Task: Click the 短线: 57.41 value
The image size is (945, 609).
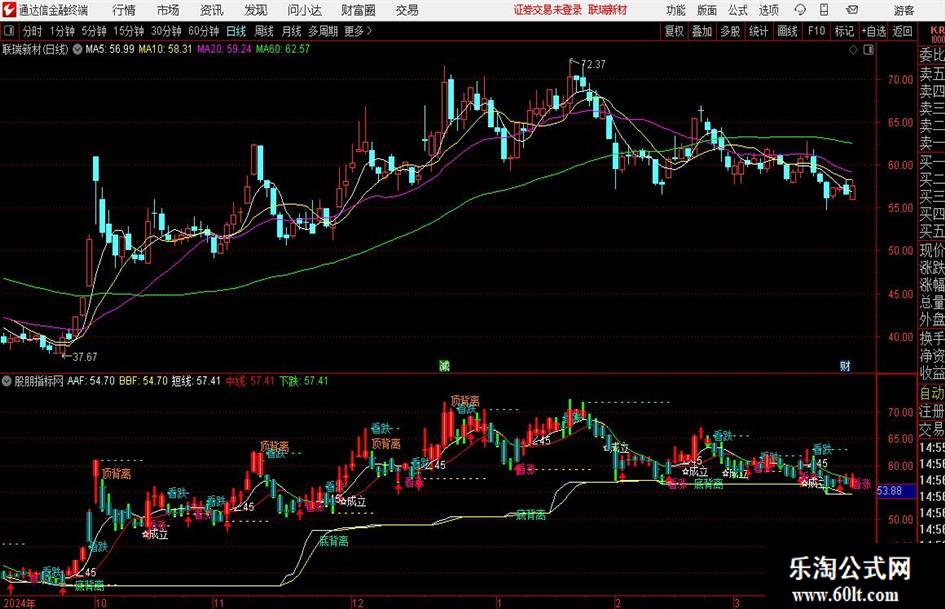Action: [196, 381]
